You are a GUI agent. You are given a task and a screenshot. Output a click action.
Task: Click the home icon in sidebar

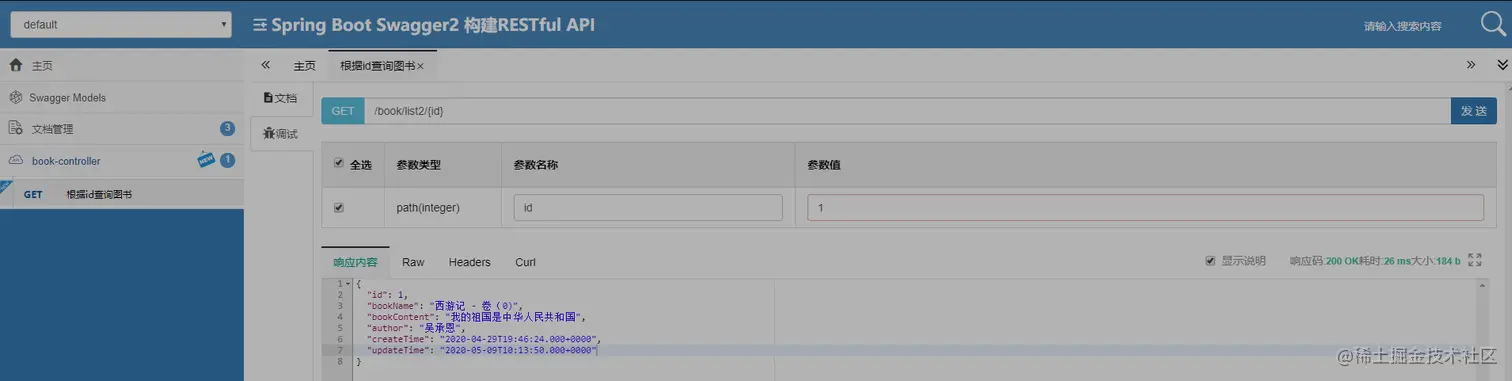click(x=15, y=65)
